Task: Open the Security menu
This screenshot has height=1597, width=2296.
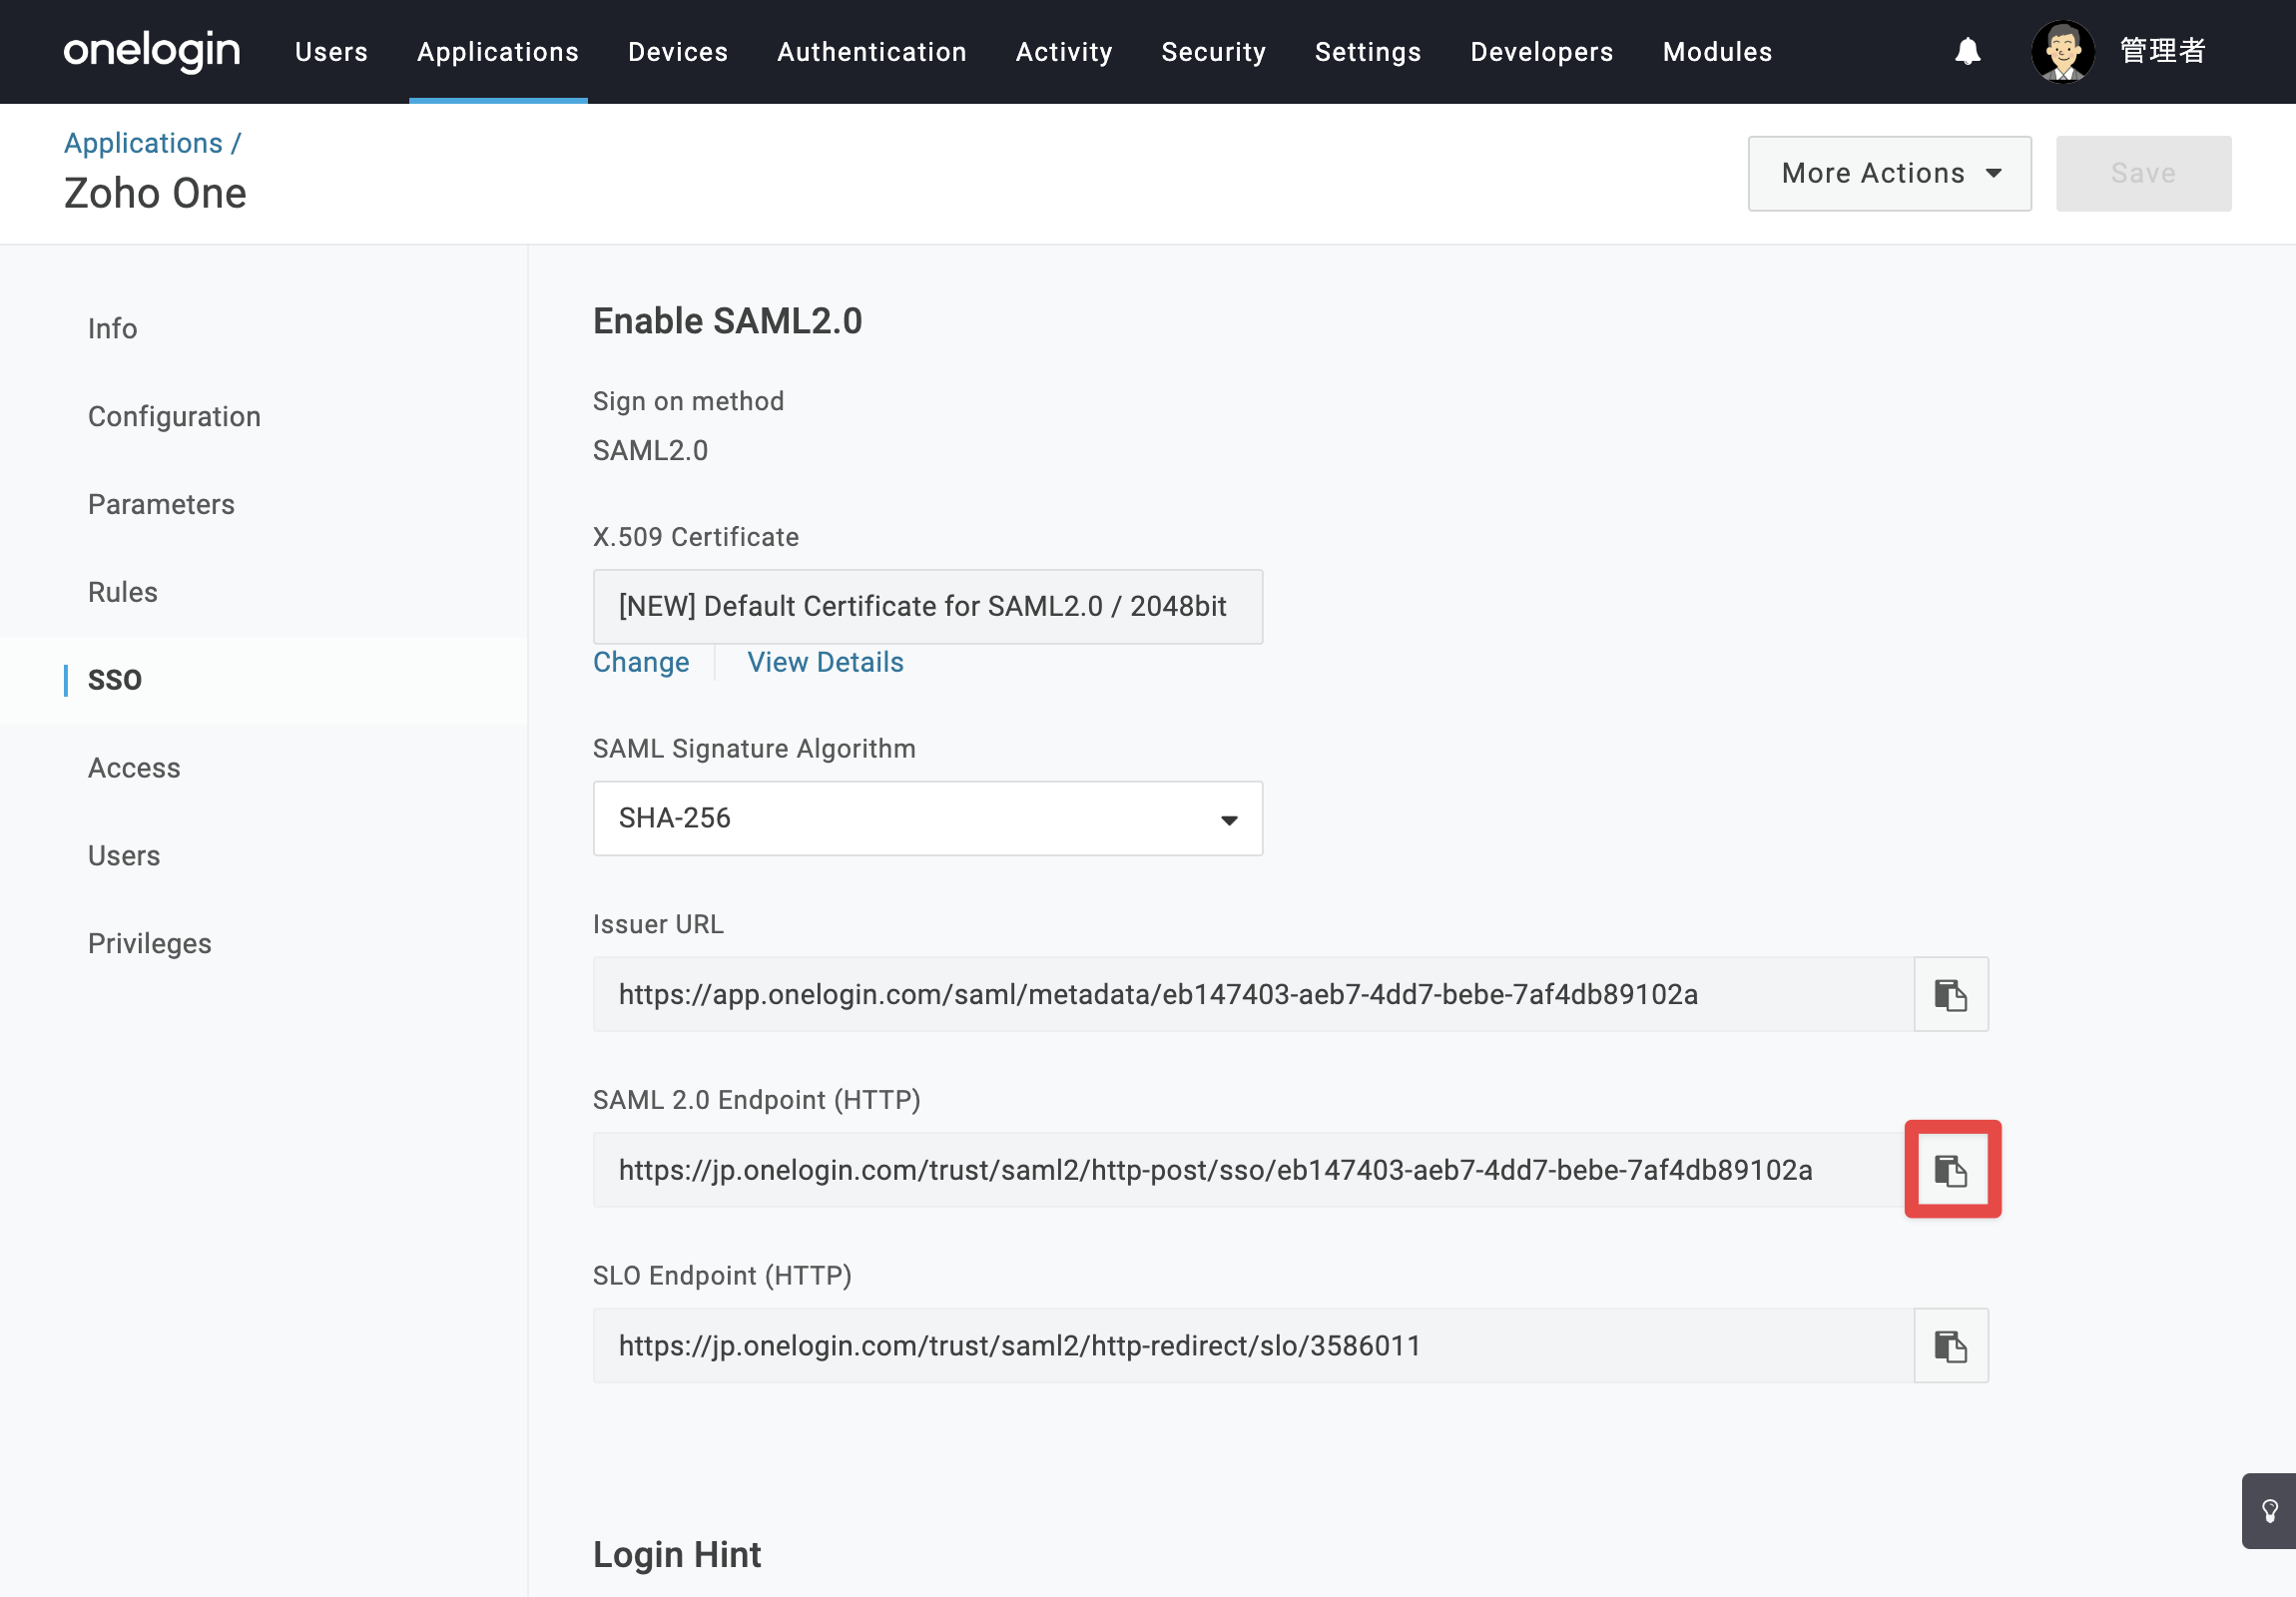Action: (1213, 51)
